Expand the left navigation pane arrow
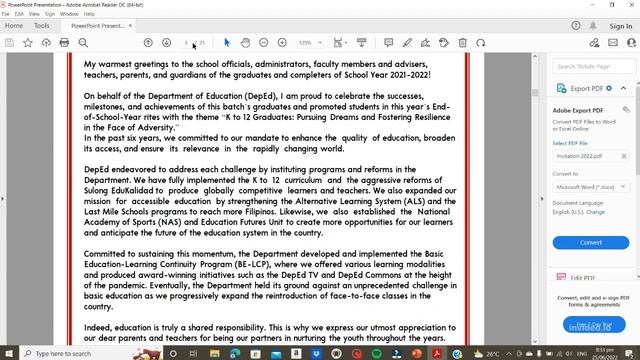The height and width of the screenshot is (360, 640). 2,199
